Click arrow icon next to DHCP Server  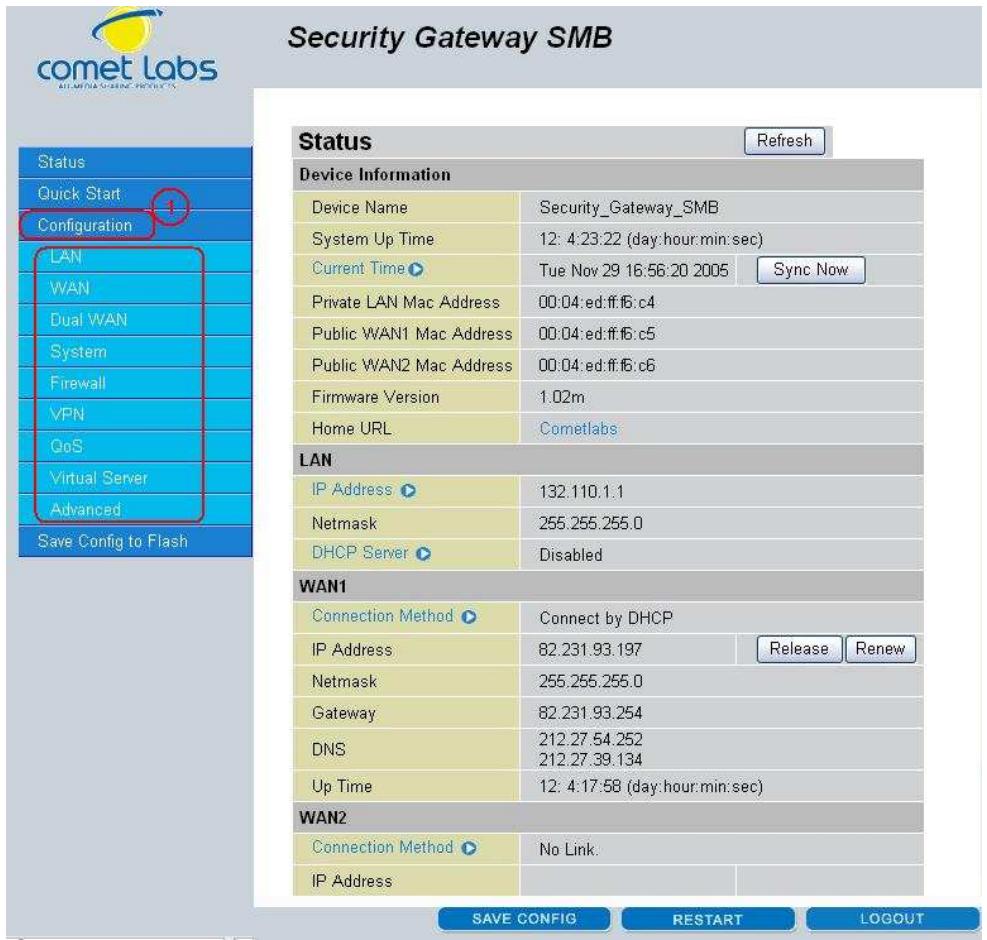pos(424,553)
